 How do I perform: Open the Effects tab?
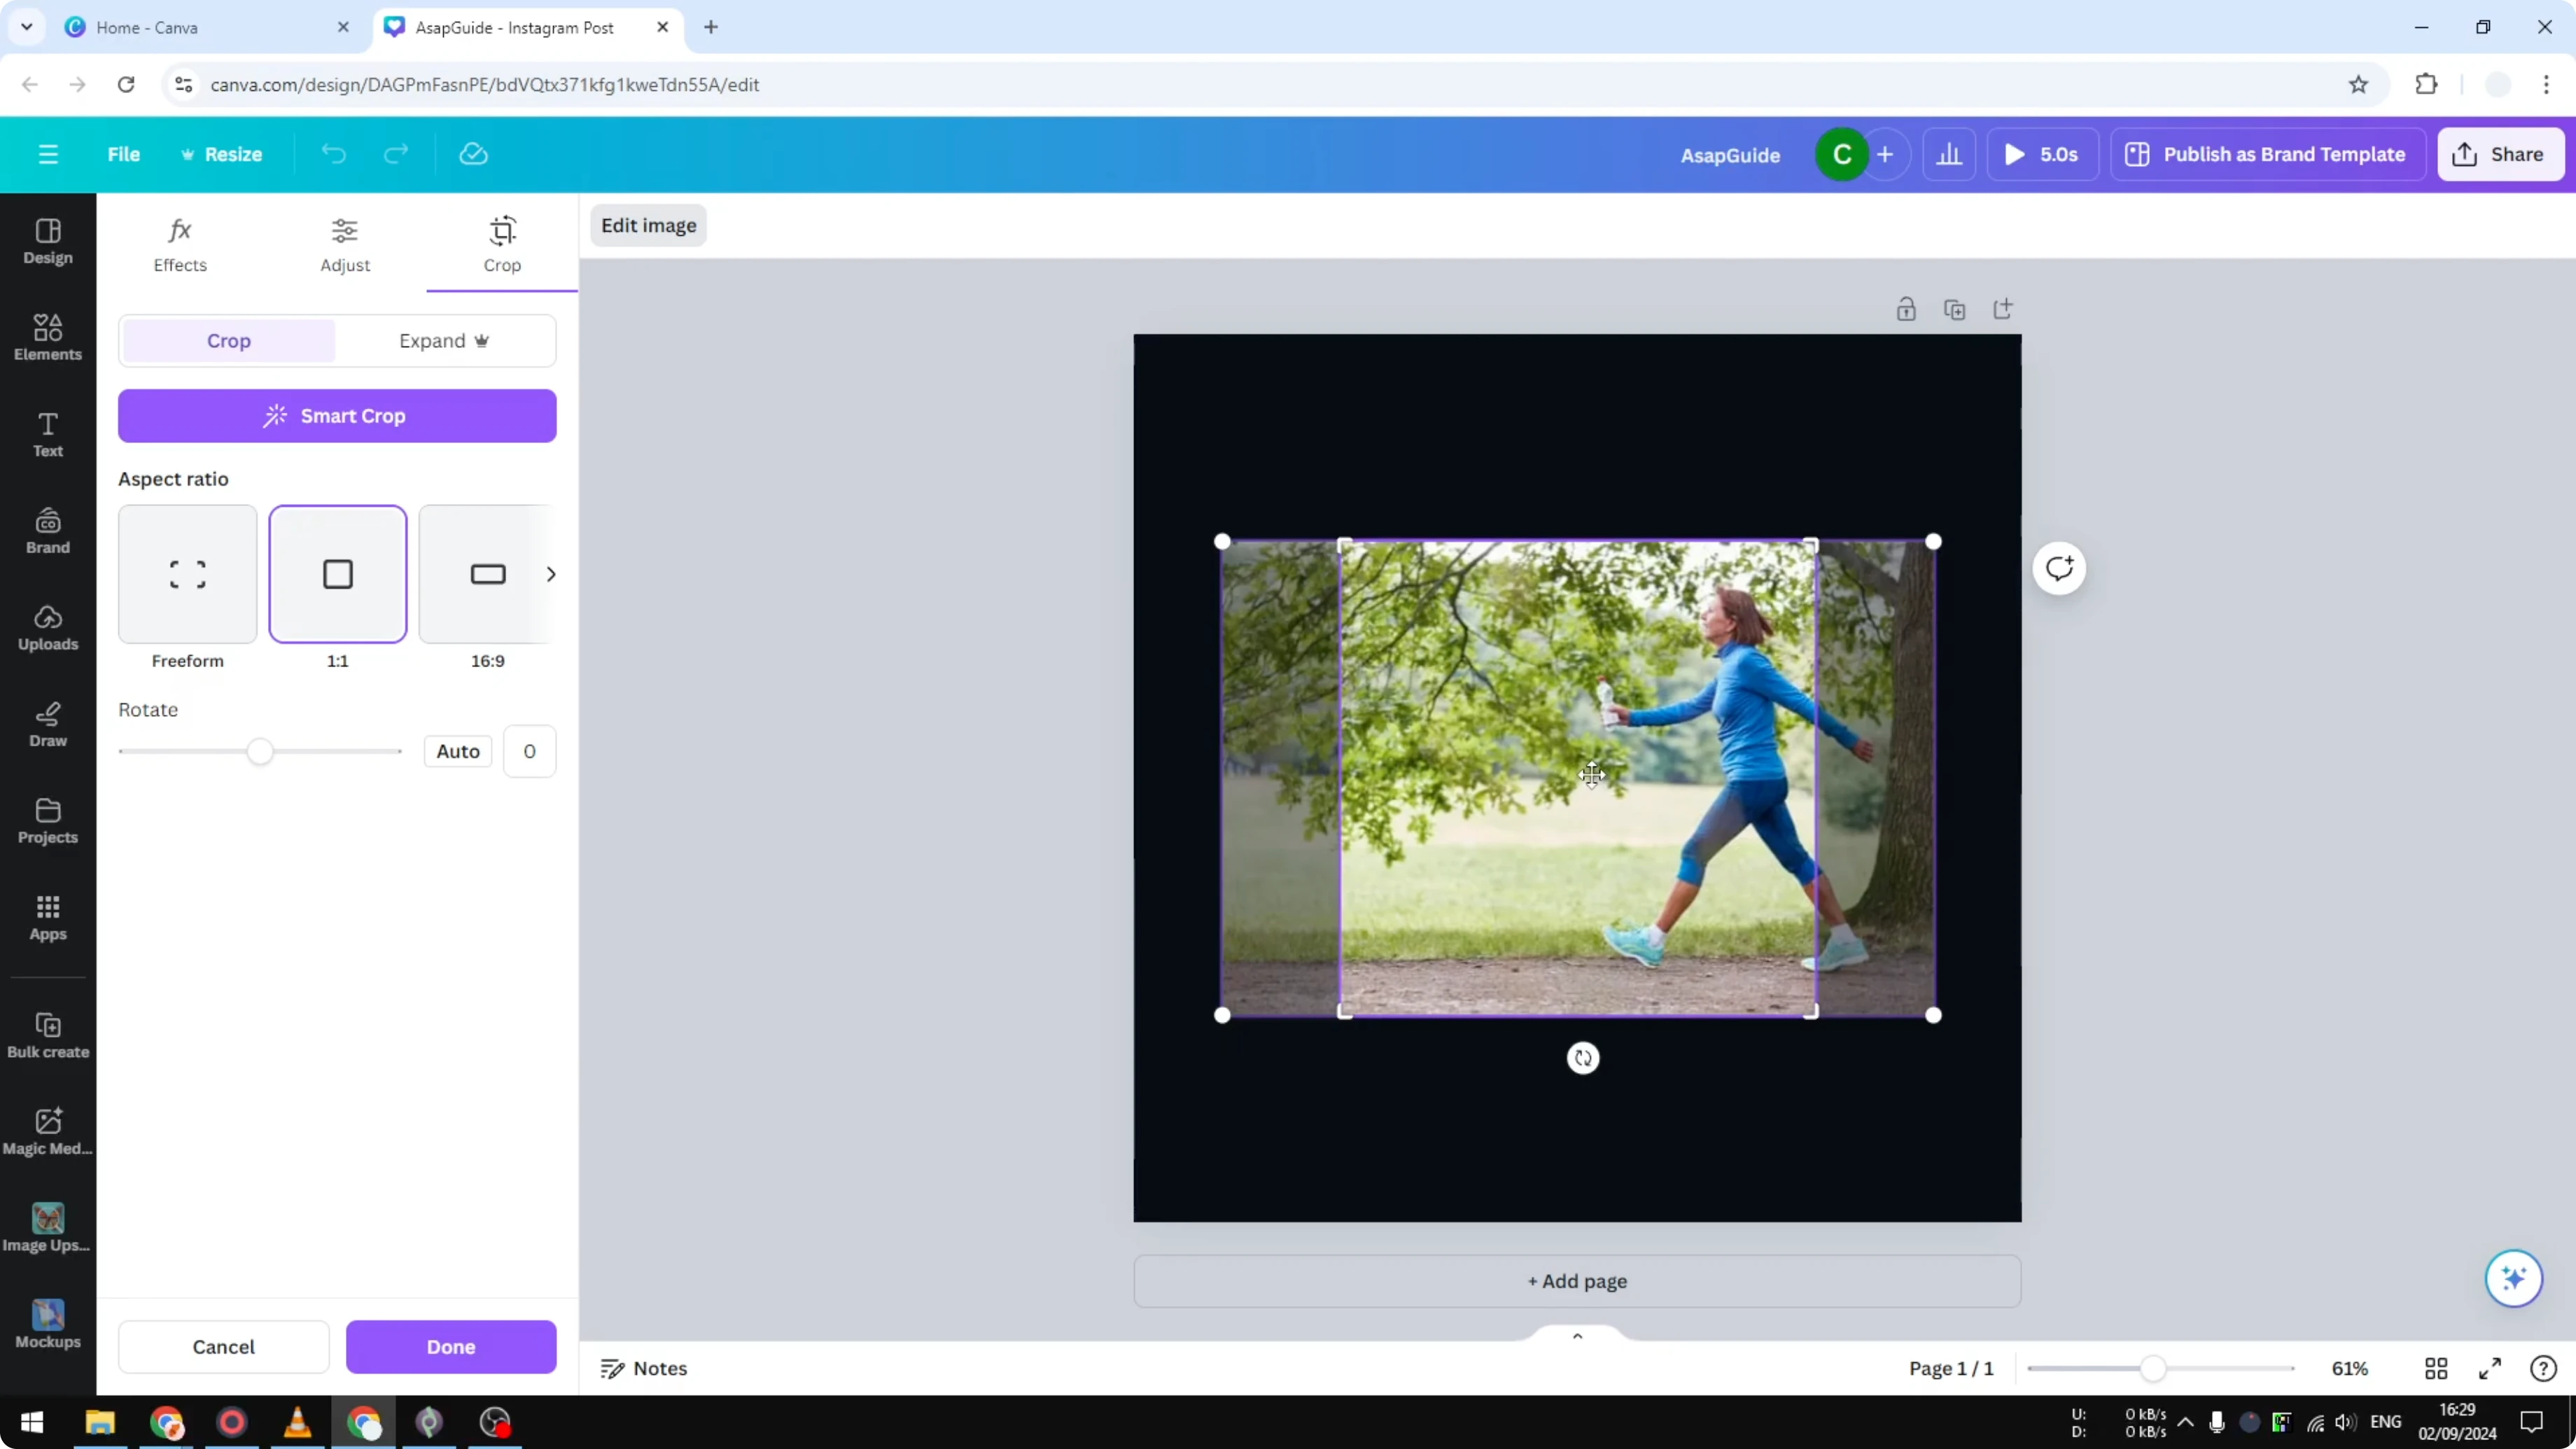pyautogui.click(x=180, y=244)
